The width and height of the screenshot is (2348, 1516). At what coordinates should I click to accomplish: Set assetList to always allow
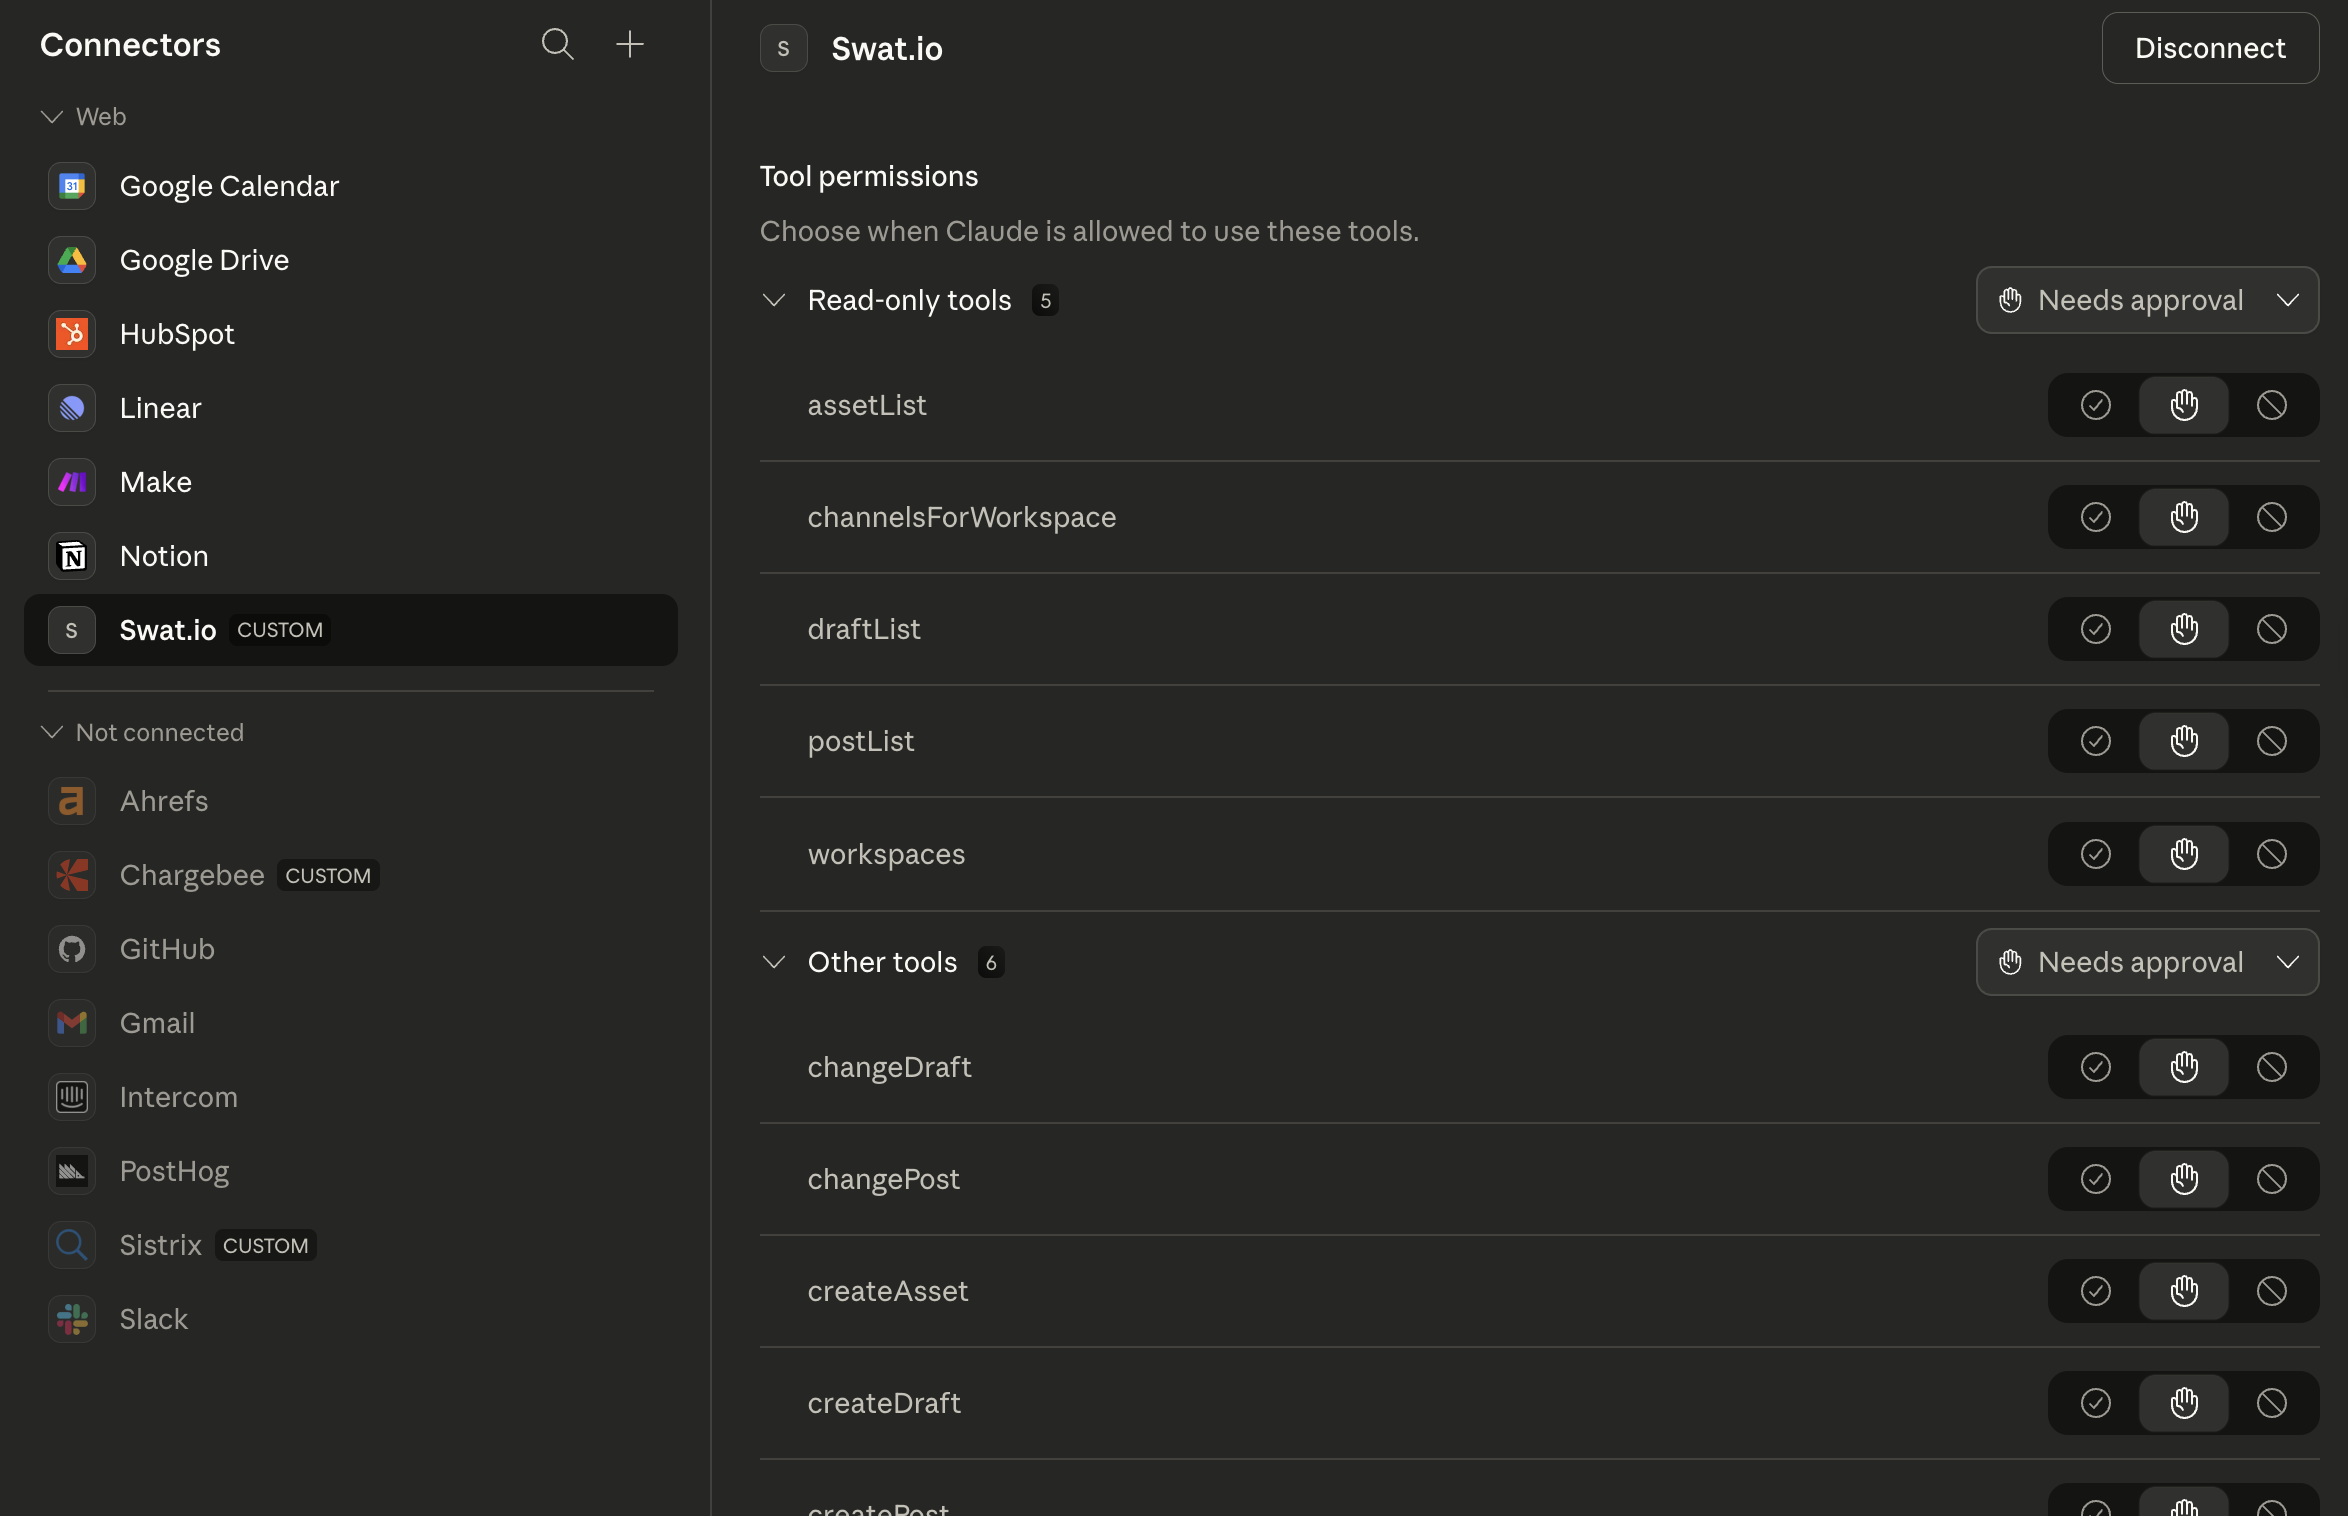[x=2096, y=405]
